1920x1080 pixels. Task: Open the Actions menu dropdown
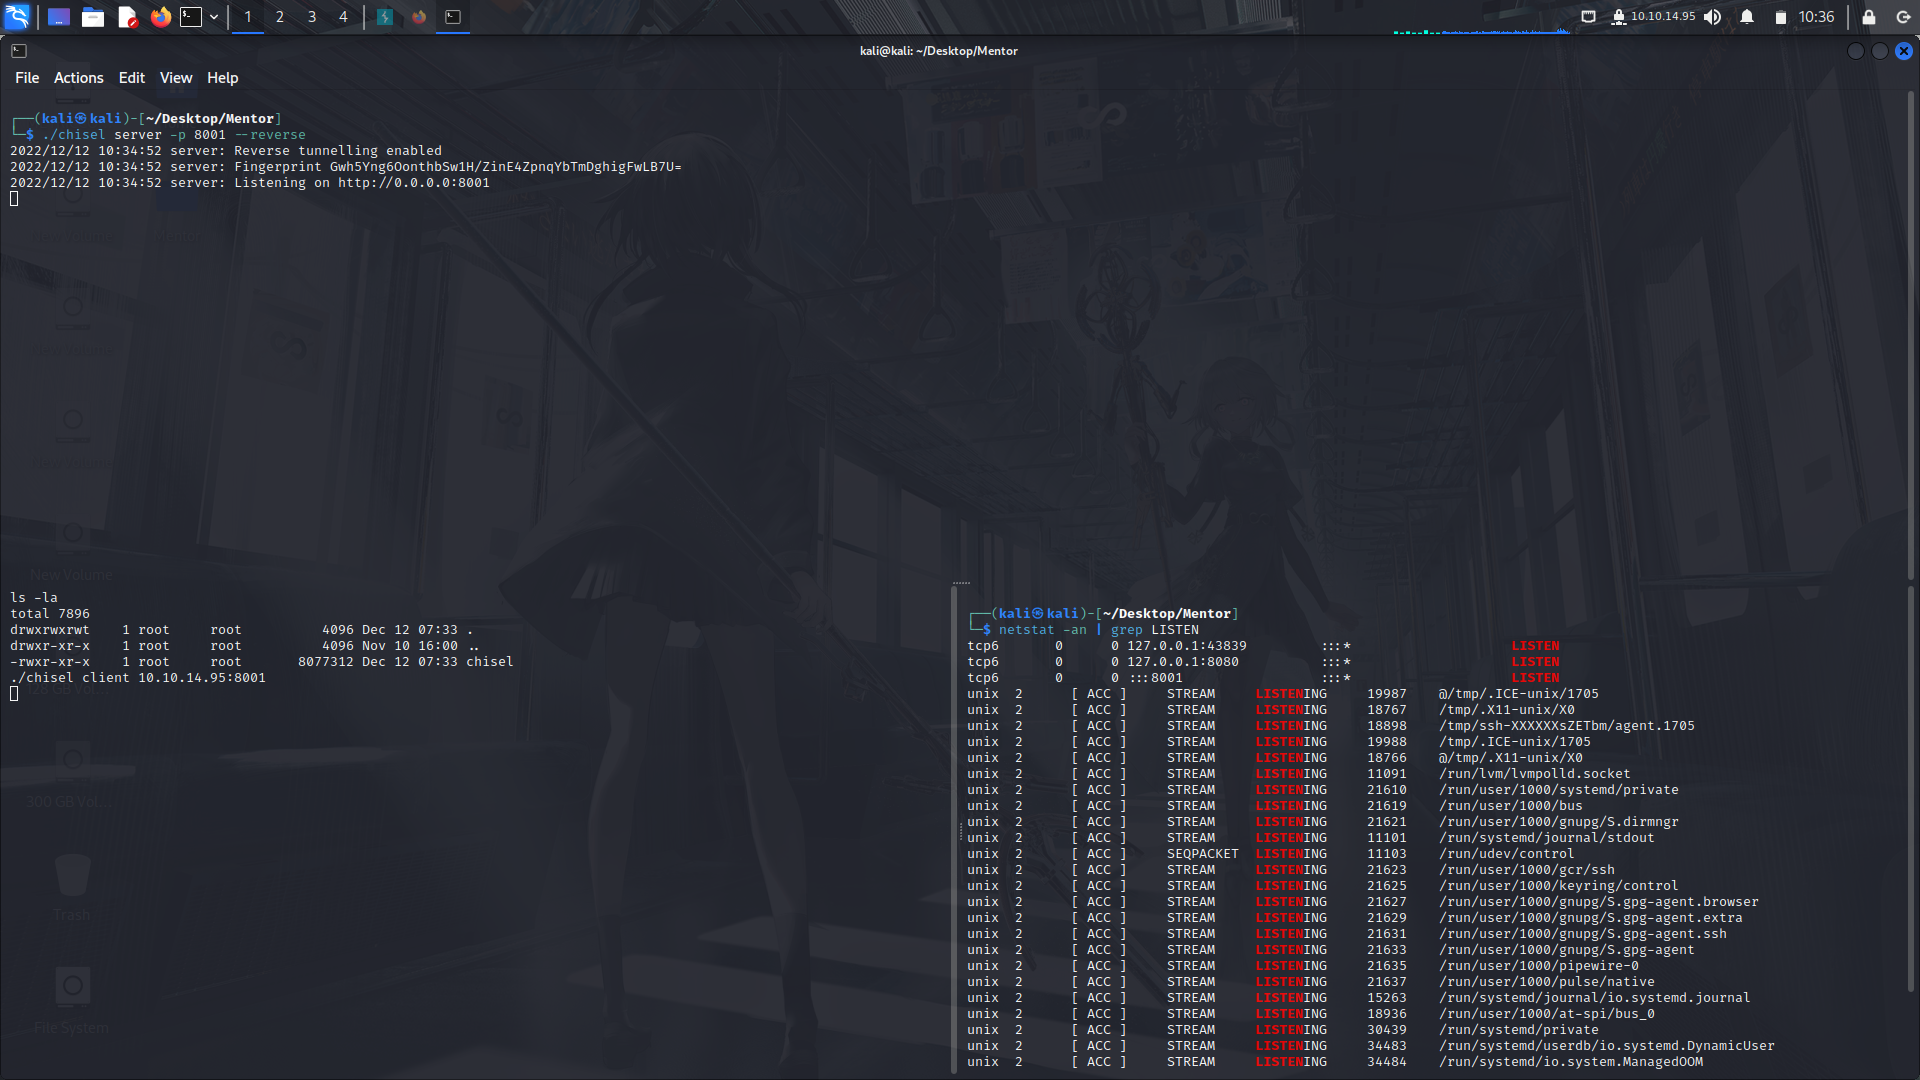[78, 77]
